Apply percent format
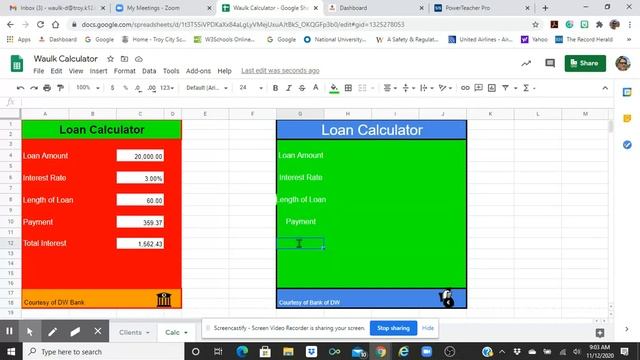The width and height of the screenshot is (640, 360). click(x=125, y=88)
